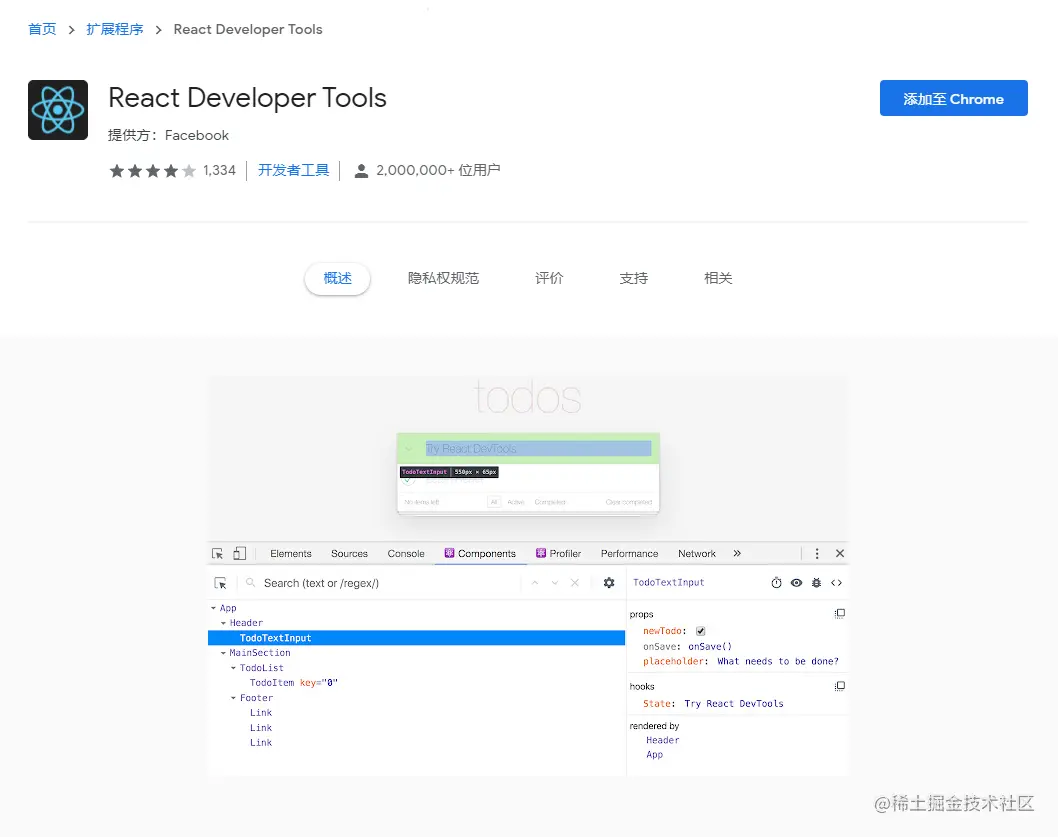Click the star rating icons

coord(152,171)
